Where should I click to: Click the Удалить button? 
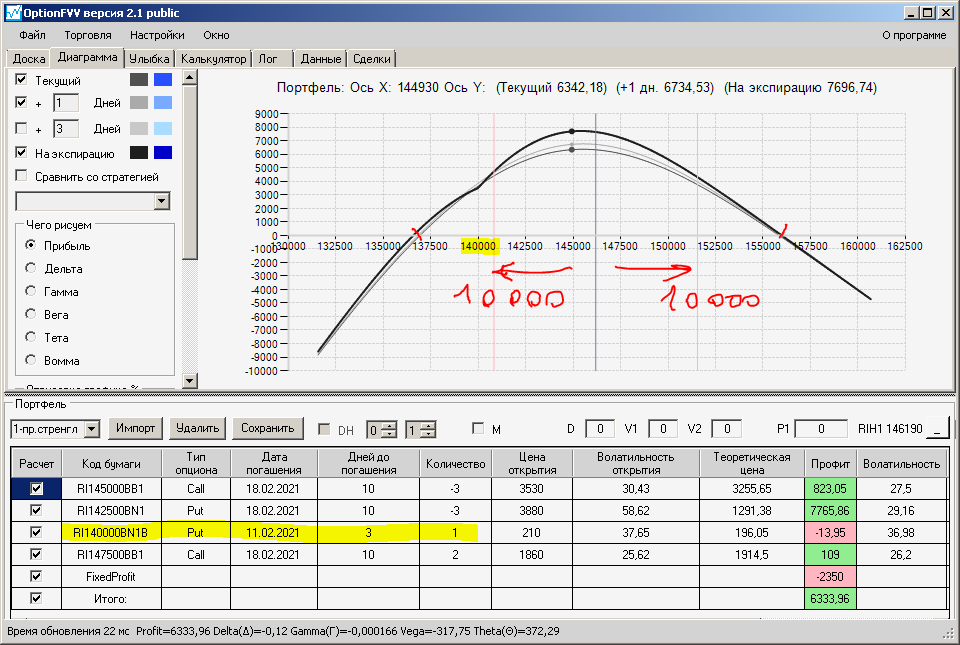pyautogui.click(x=197, y=429)
